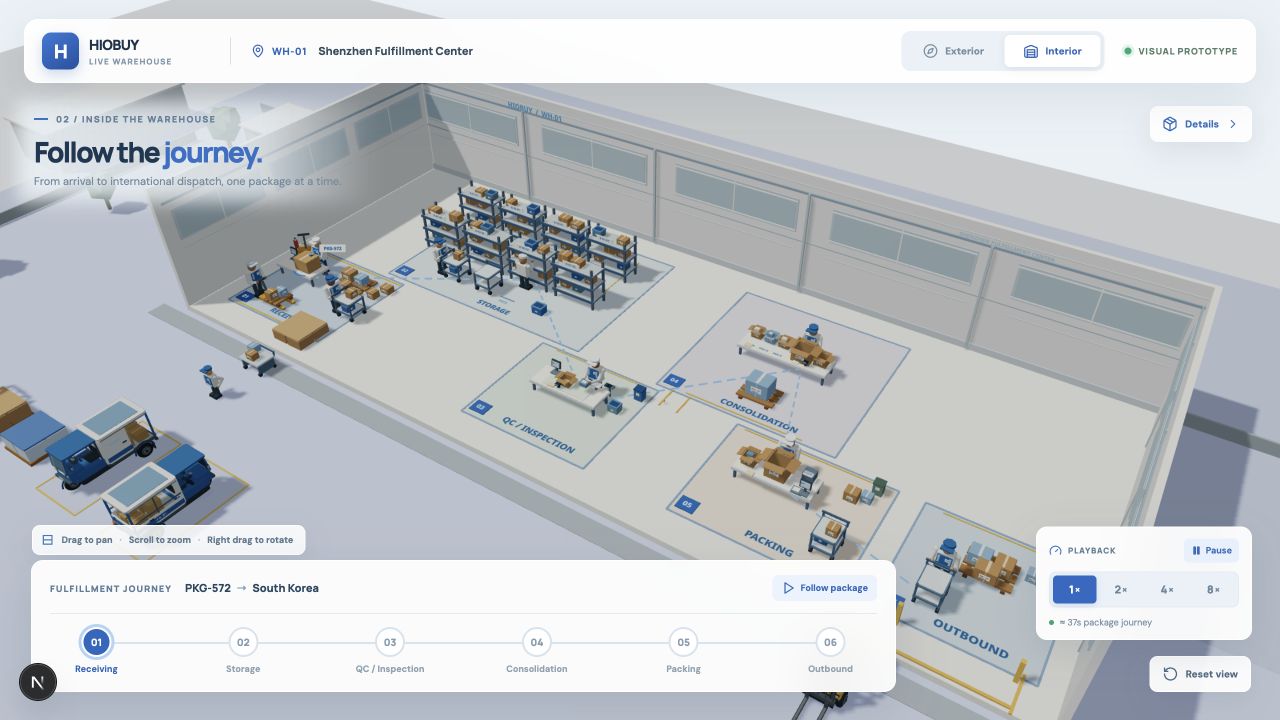The height and width of the screenshot is (720, 1280).
Task: Click the Pause playback button
Action: click(1211, 550)
